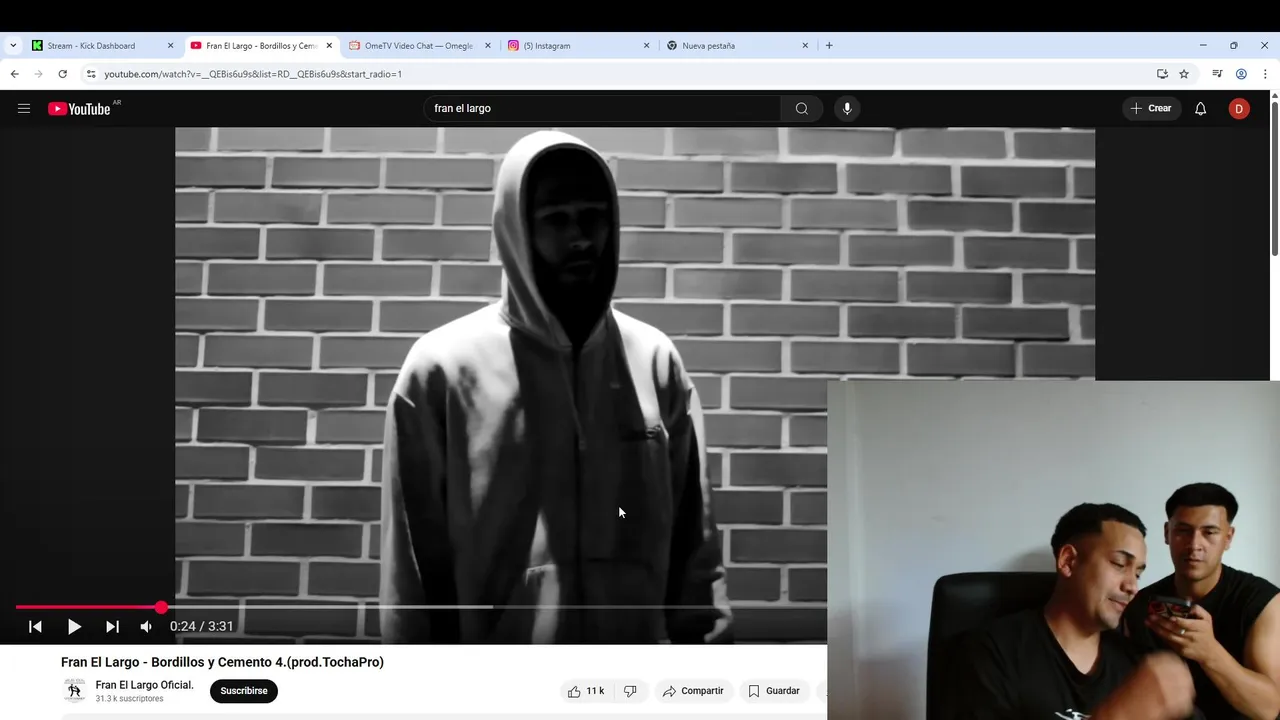
Task: Switch to OmeTV Video Chat tab
Action: [418, 45]
